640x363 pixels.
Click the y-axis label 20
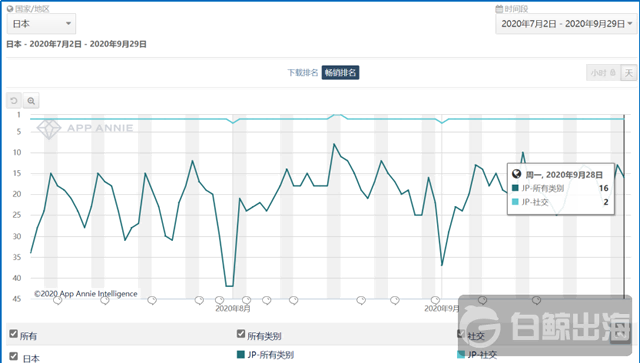tap(17, 194)
